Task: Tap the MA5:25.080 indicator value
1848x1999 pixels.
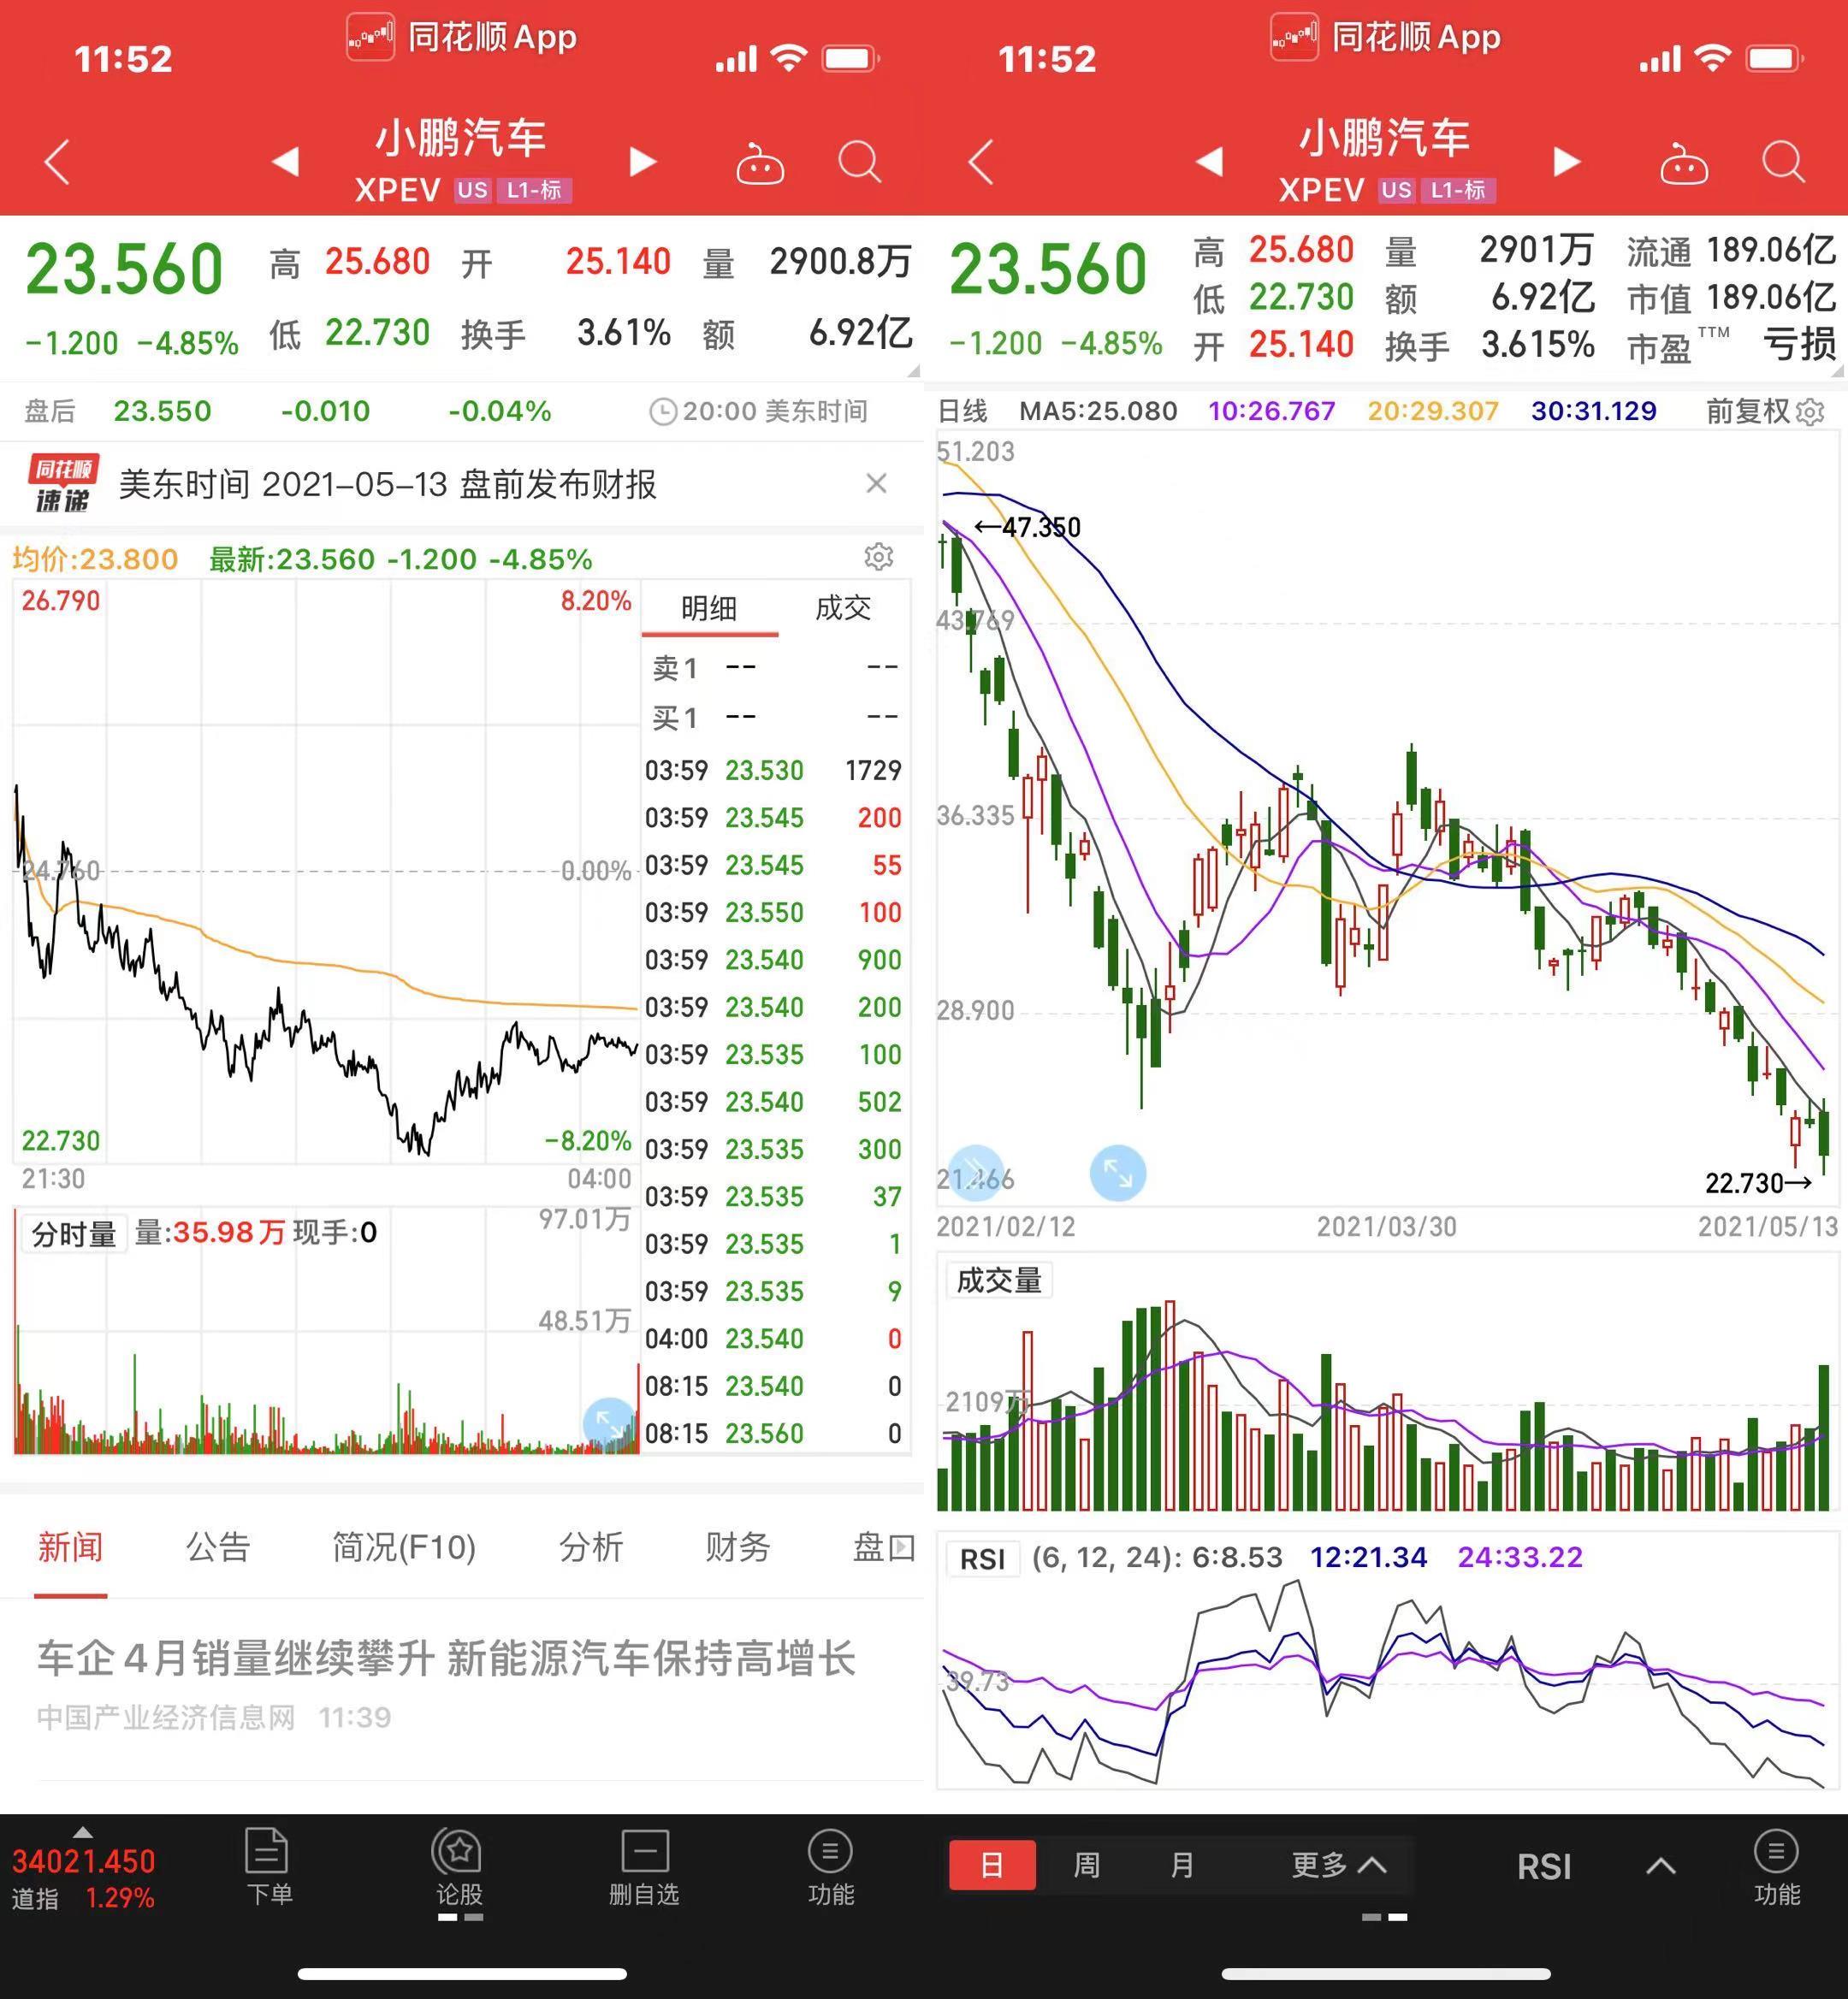Action: tap(1098, 411)
